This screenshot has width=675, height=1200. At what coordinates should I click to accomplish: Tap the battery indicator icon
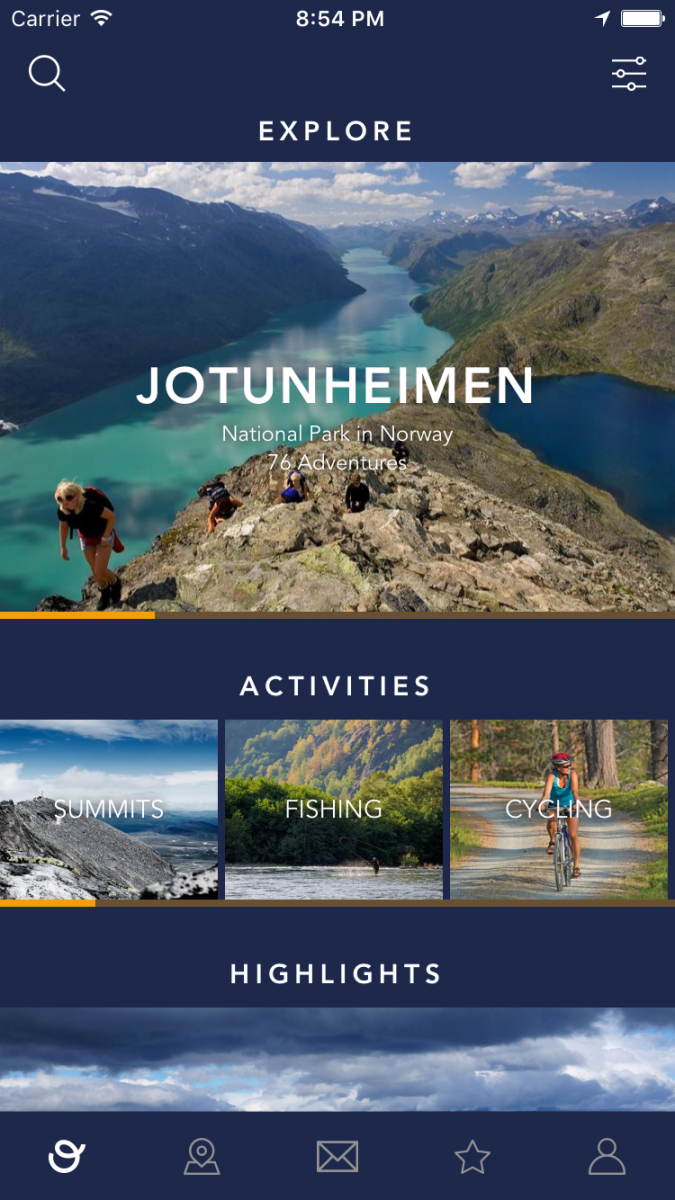click(x=641, y=19)
